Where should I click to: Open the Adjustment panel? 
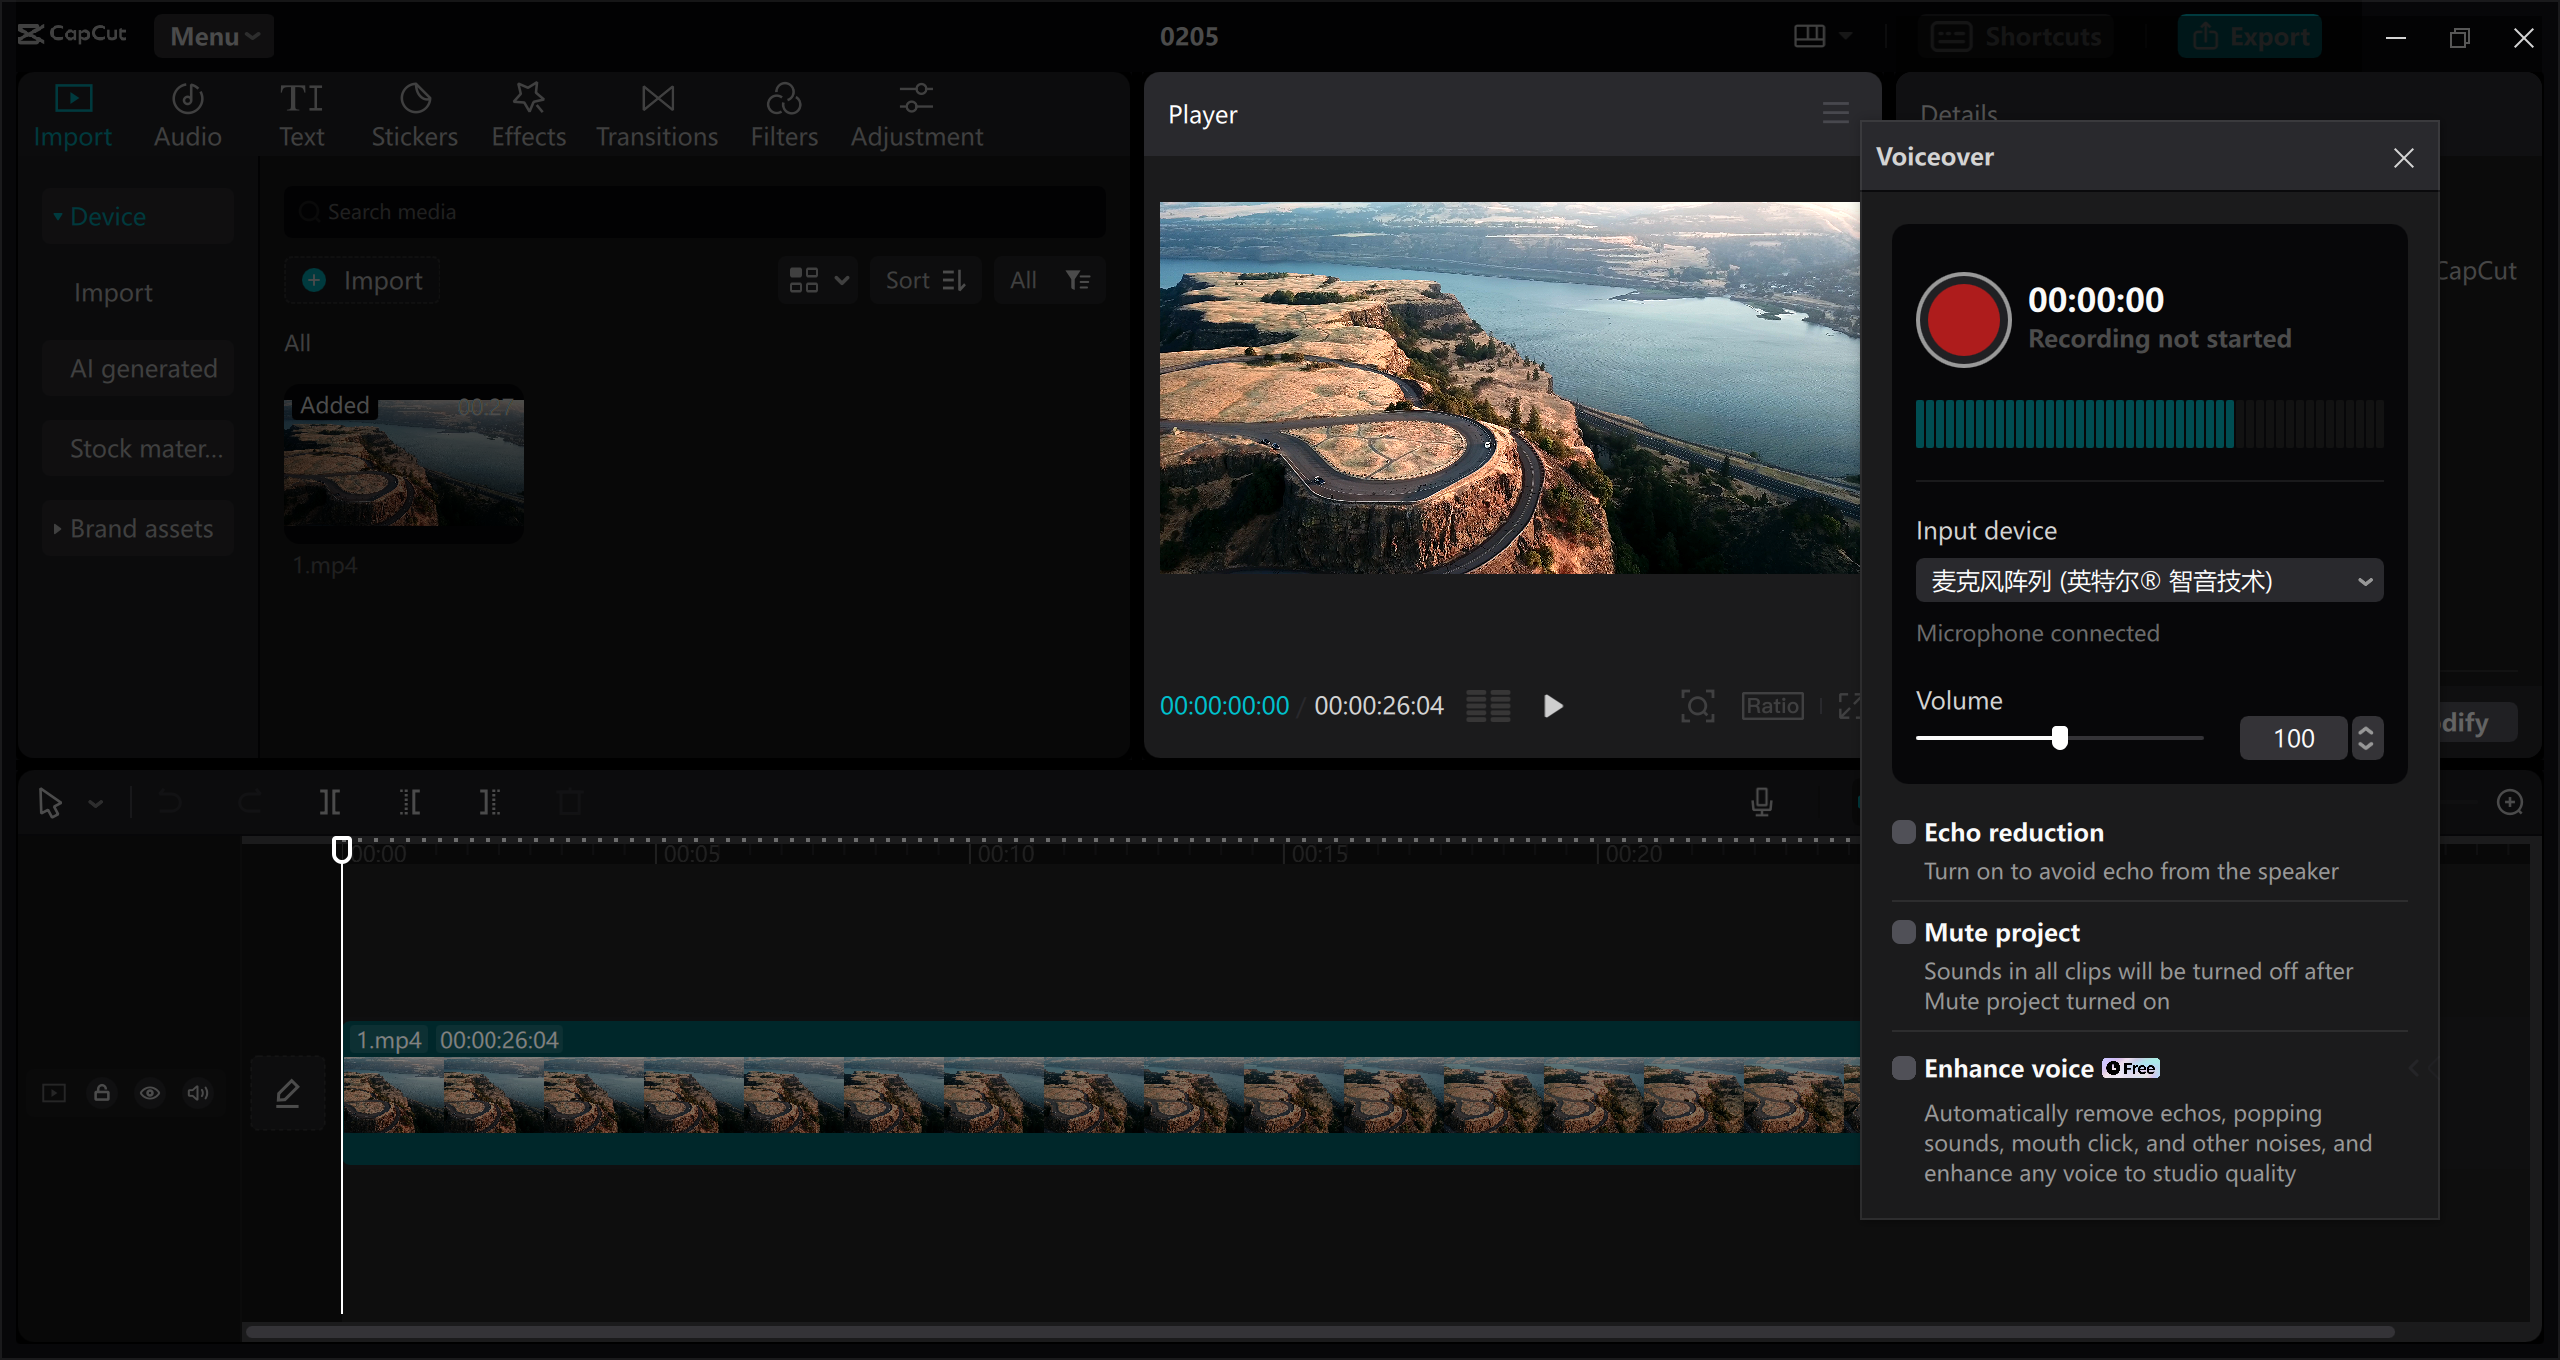916,113
